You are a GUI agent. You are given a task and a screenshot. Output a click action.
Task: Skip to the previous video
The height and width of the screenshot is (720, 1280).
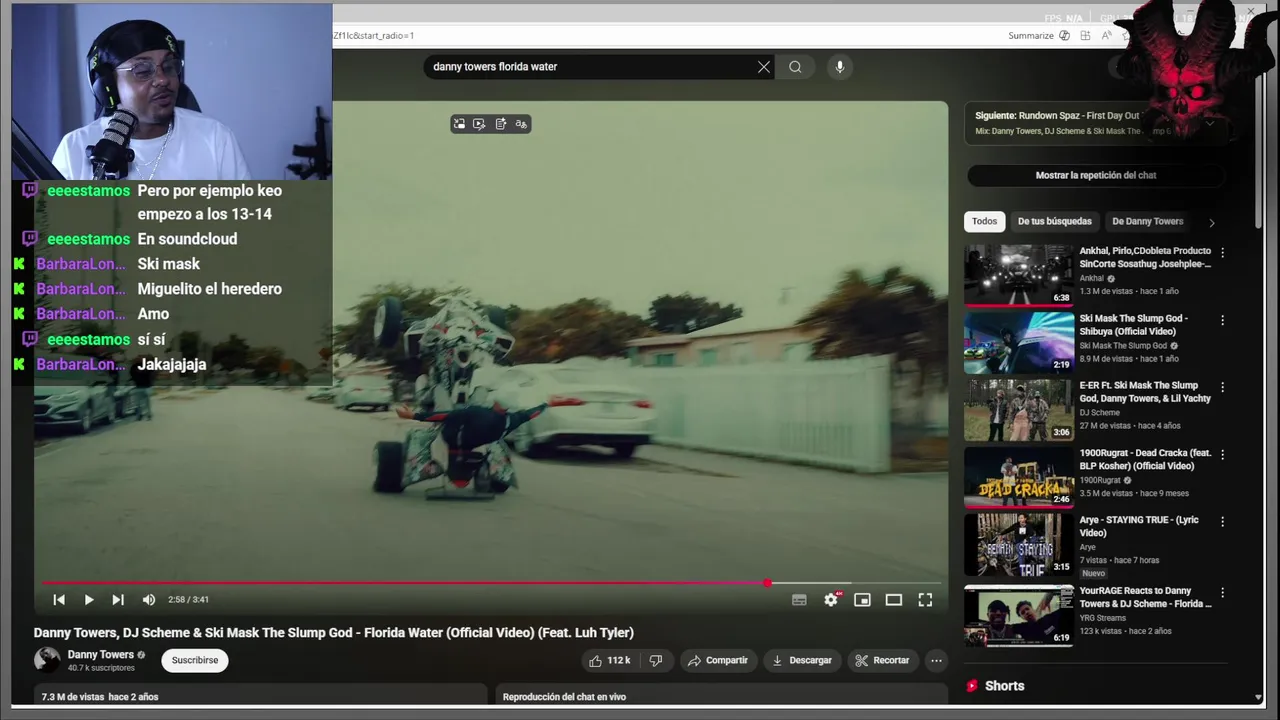tap(59, 600)
